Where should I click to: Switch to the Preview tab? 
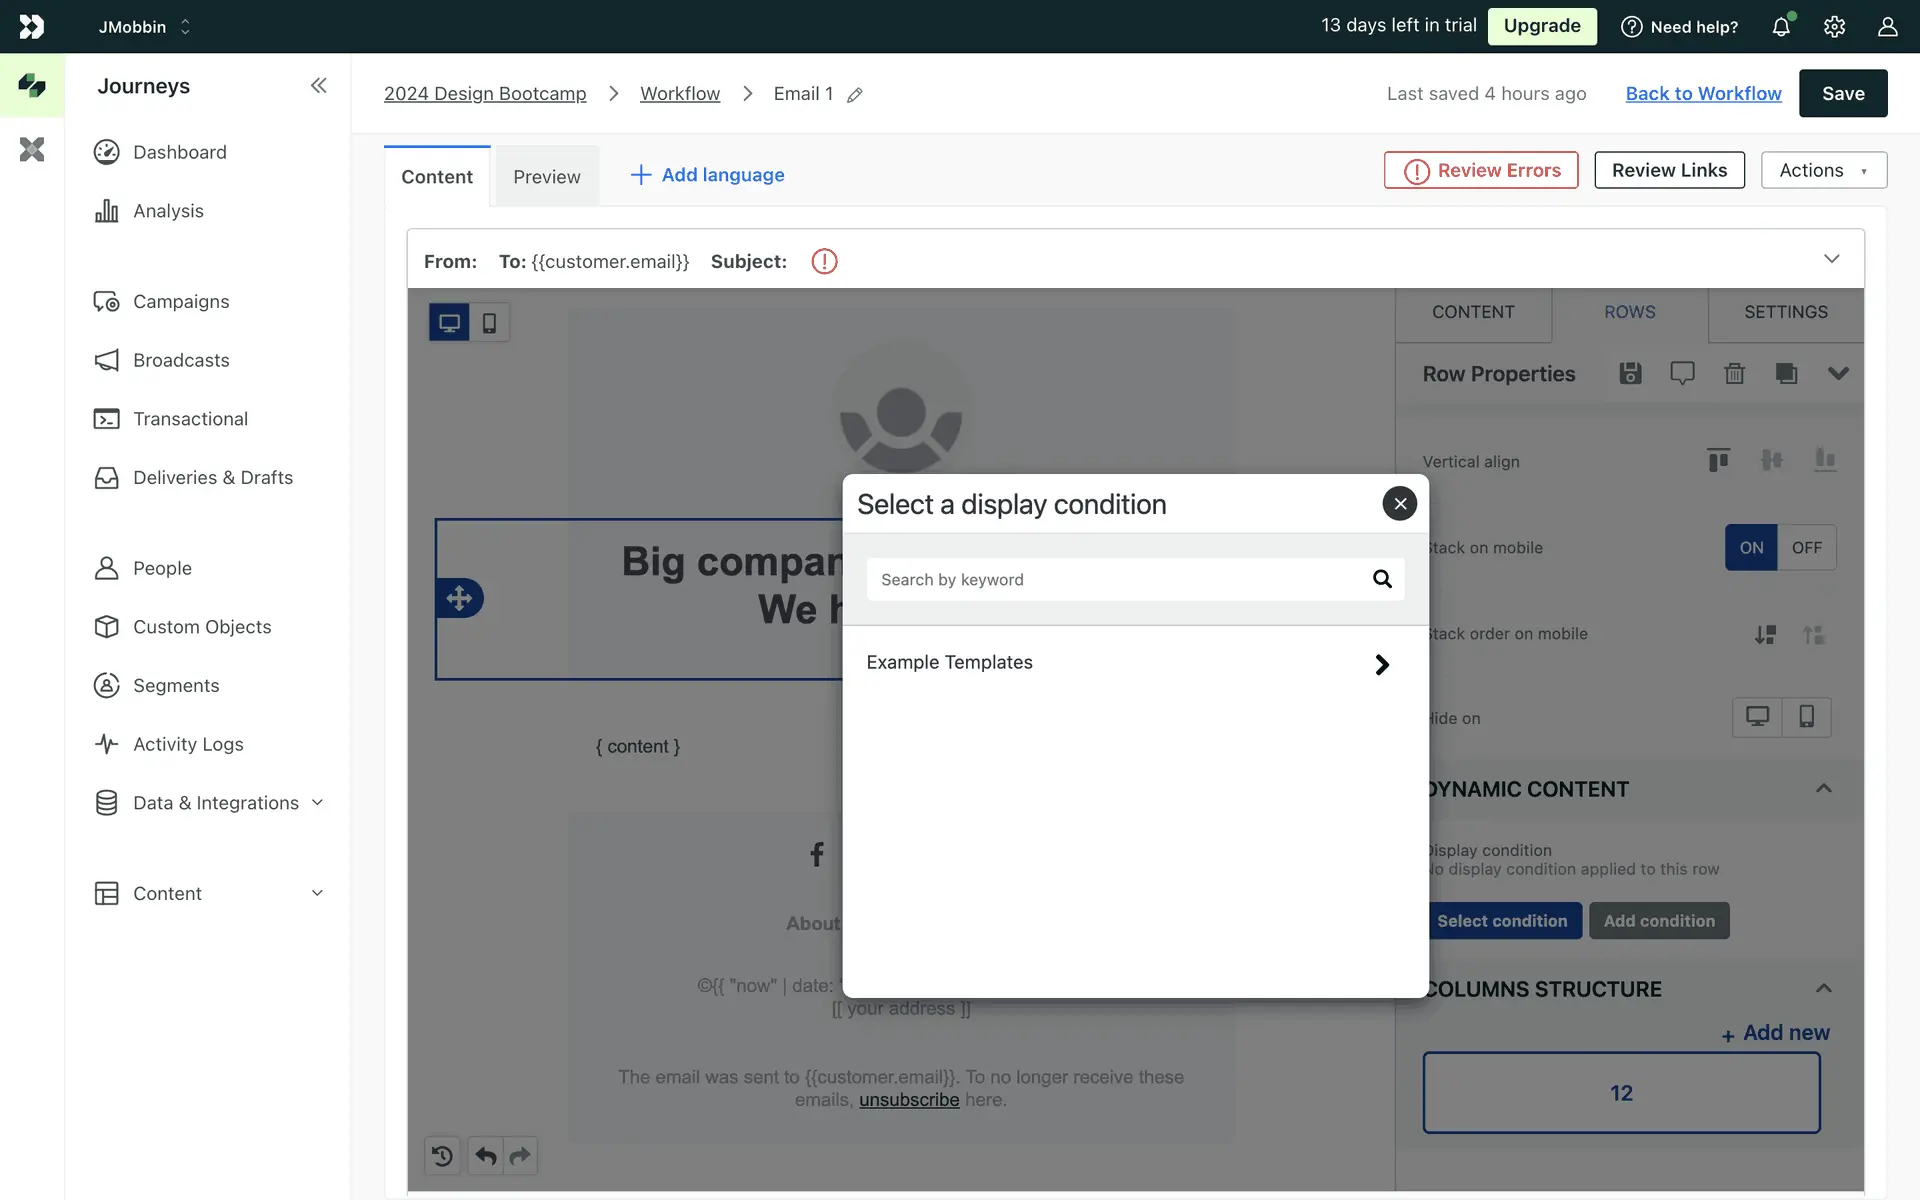coord(546,177)
